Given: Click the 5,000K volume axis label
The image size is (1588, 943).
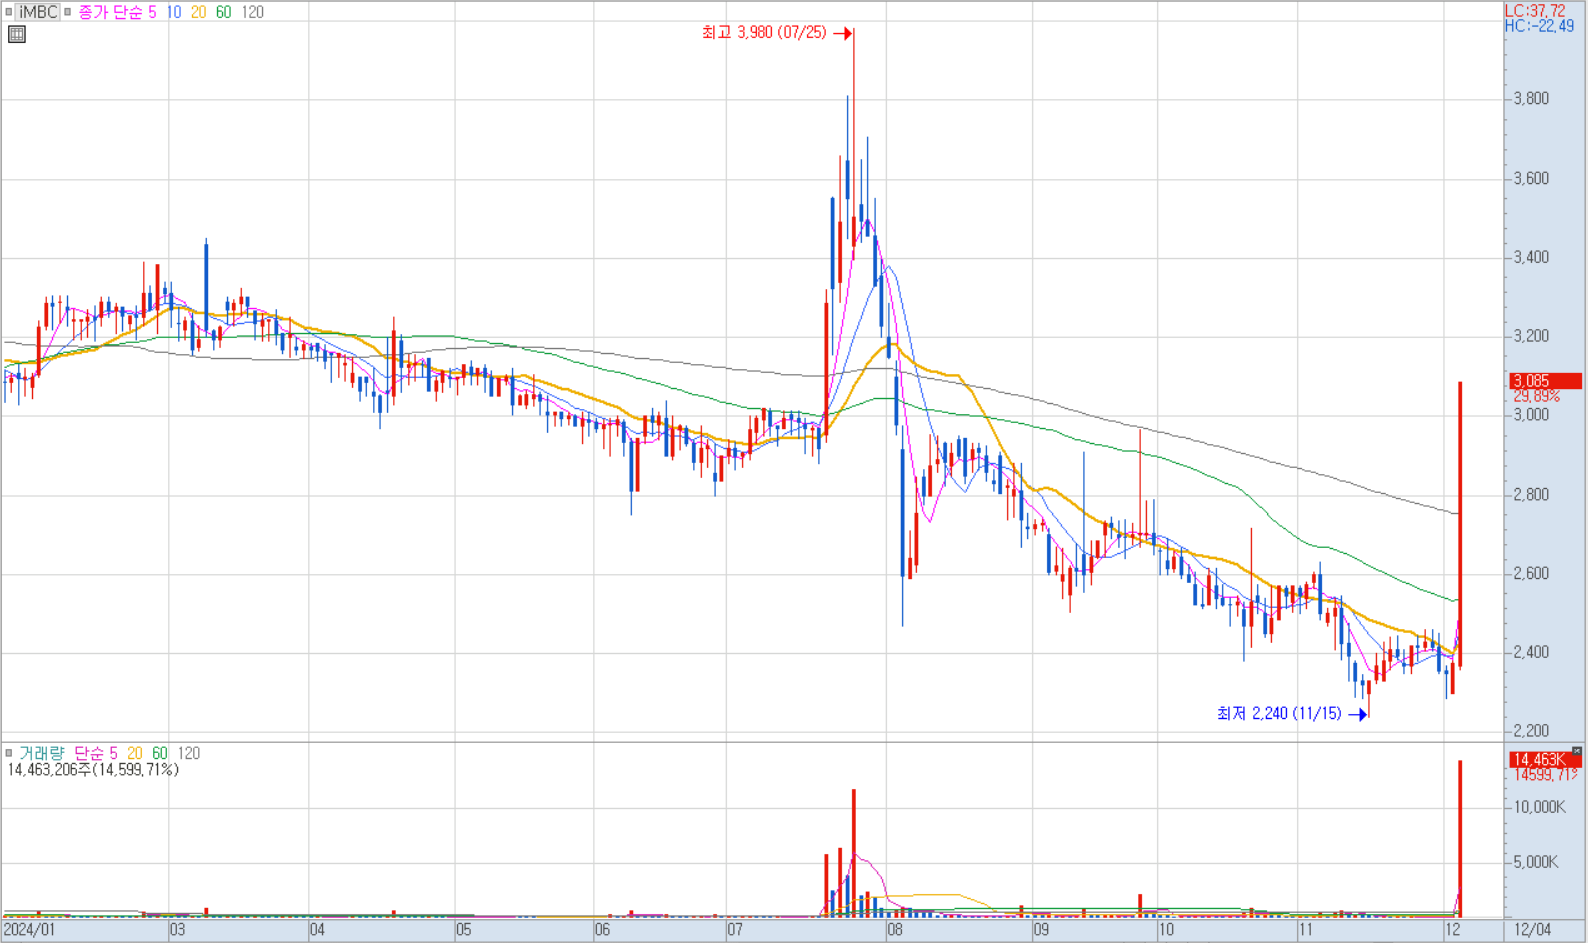Looking at the screenshot, I should click(1536, 862).
